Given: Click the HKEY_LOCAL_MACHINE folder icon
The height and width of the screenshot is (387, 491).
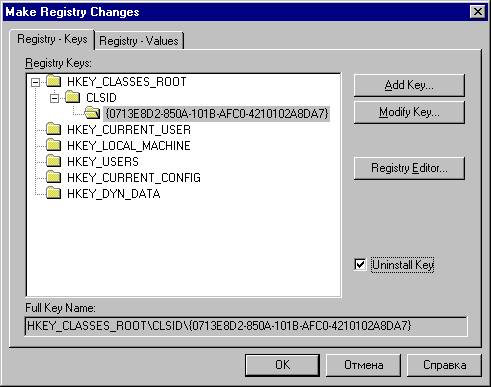Looking at the screenshot, I should [53, 145].
